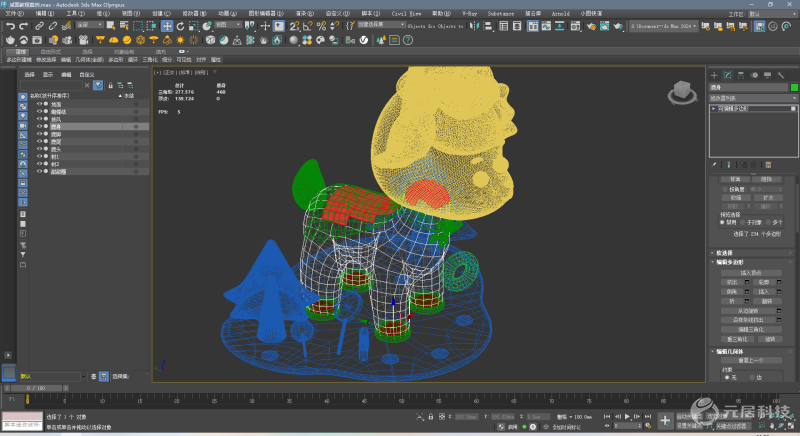This screenshot has width=800, height=436.
Task: Toggle eye icon for 树1 row
Action: [39, 157]
